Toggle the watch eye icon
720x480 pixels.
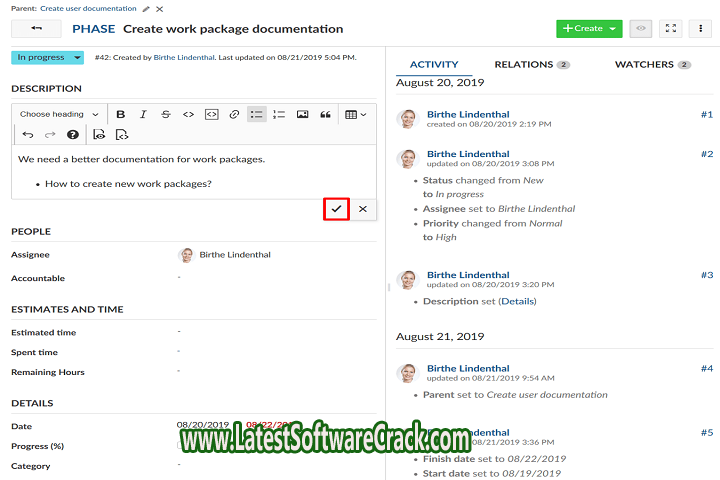[641, 28]
